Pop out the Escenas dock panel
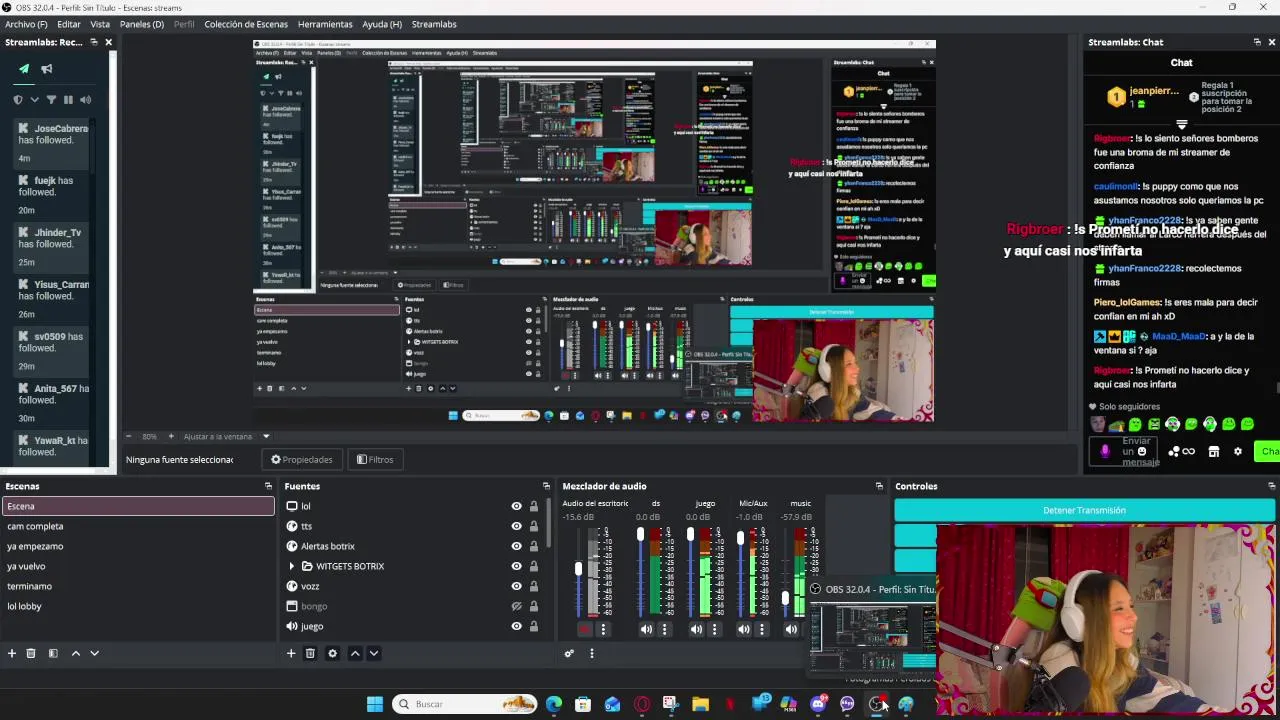The image size is (1280, 720). tap(268, 486)
